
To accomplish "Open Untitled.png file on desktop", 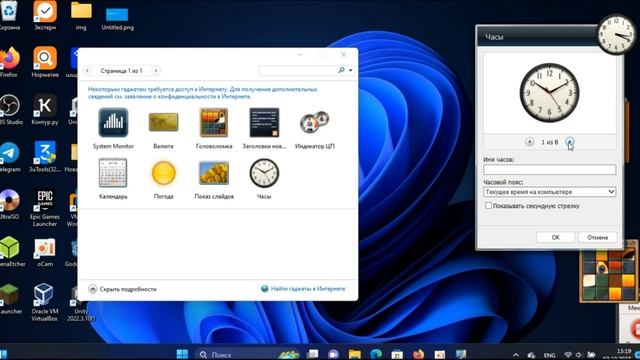I will [117, 18].
